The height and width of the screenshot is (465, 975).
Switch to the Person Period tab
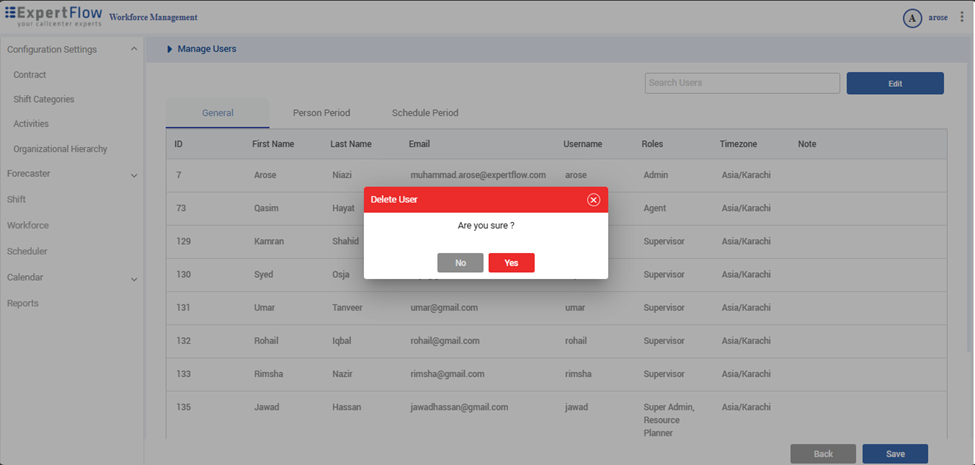321,113
